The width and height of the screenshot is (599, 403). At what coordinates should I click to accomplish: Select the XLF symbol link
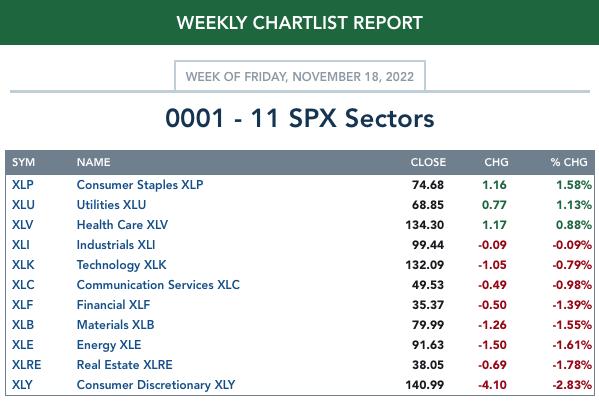point(23,305)
